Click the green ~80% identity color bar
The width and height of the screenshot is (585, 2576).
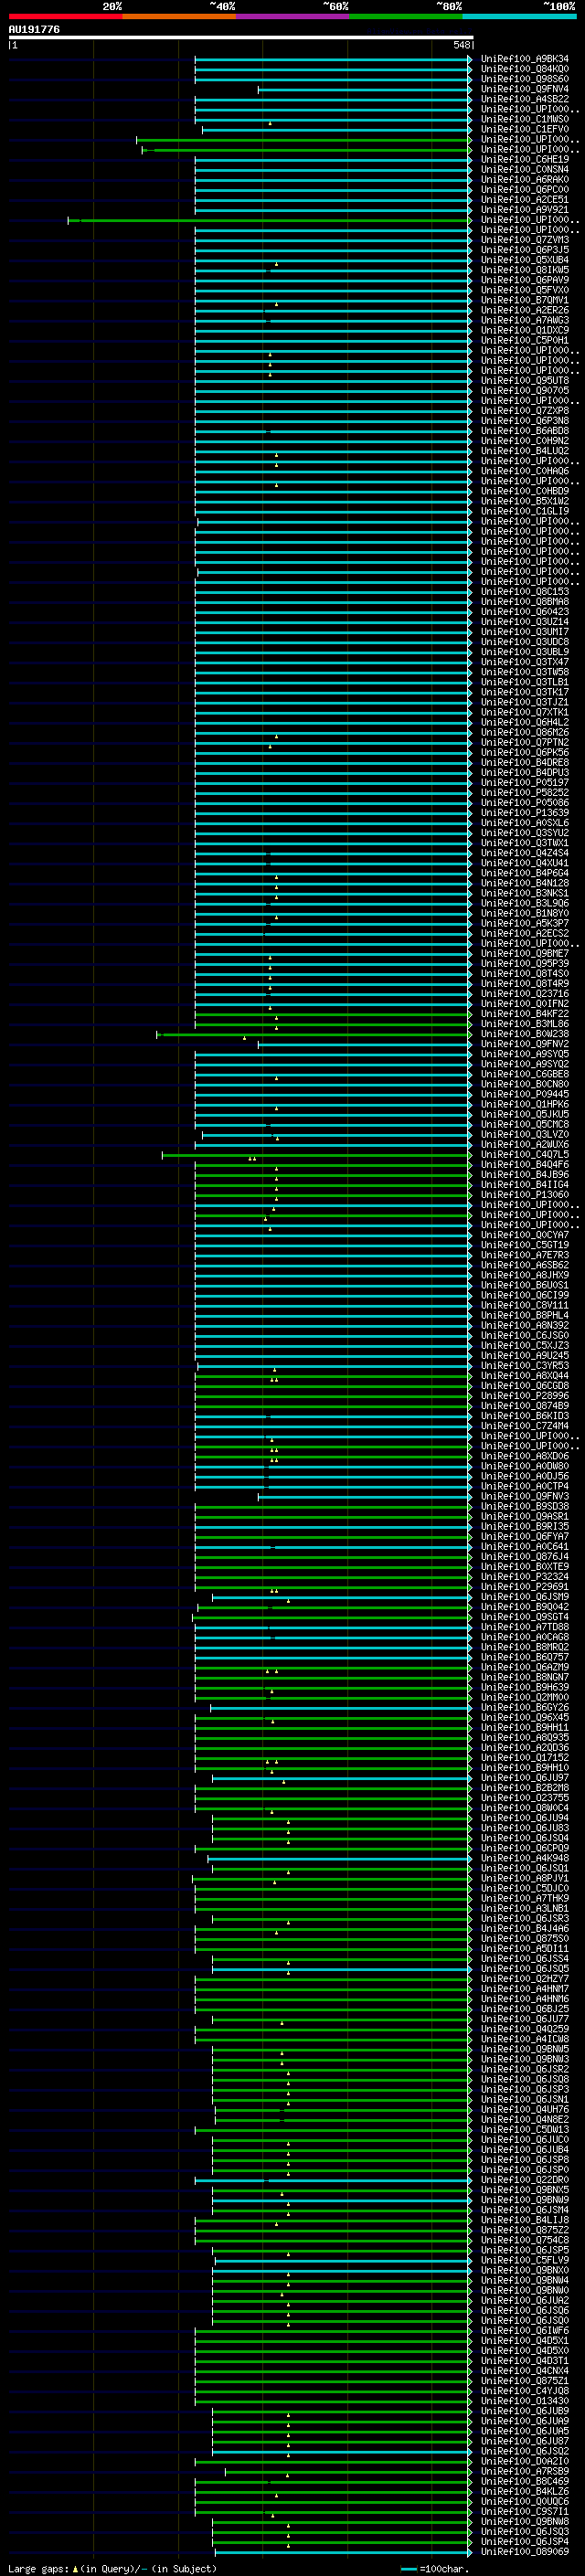click(406, 16)
